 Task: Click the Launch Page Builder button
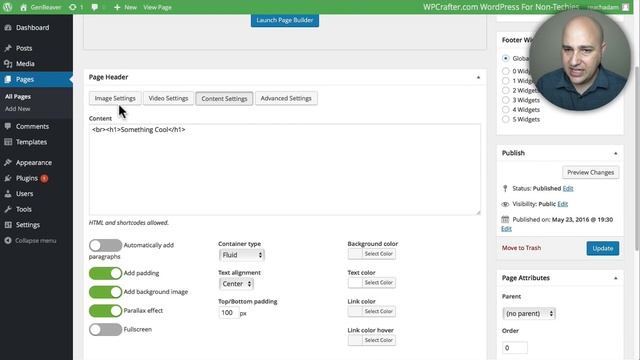tap(285, 20)
